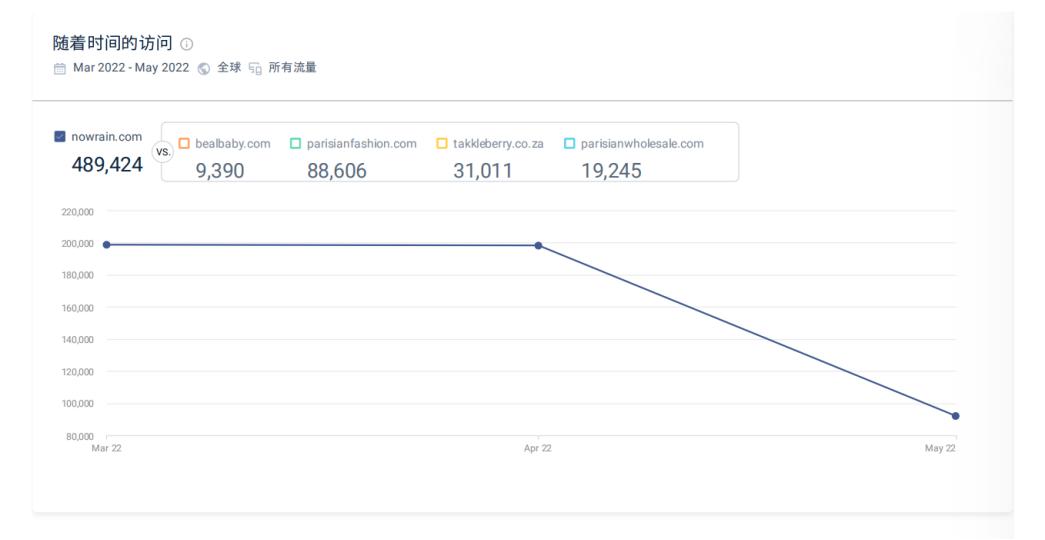The width and height of the screenshot is (1045, 540).
Task: Click the takkleberry.co.za label
Action: [x=499, y=143]
